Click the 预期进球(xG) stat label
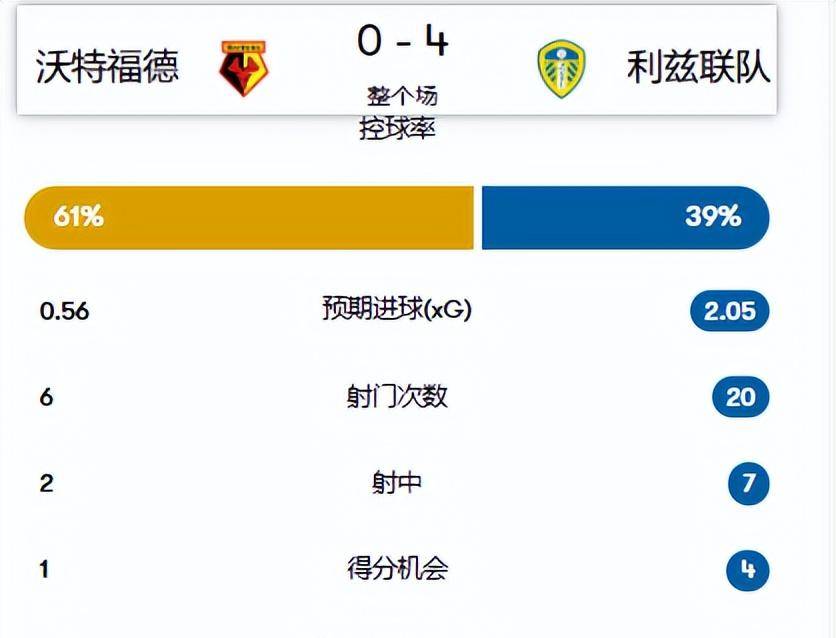The image size is (836, 638). click(397, 310)
